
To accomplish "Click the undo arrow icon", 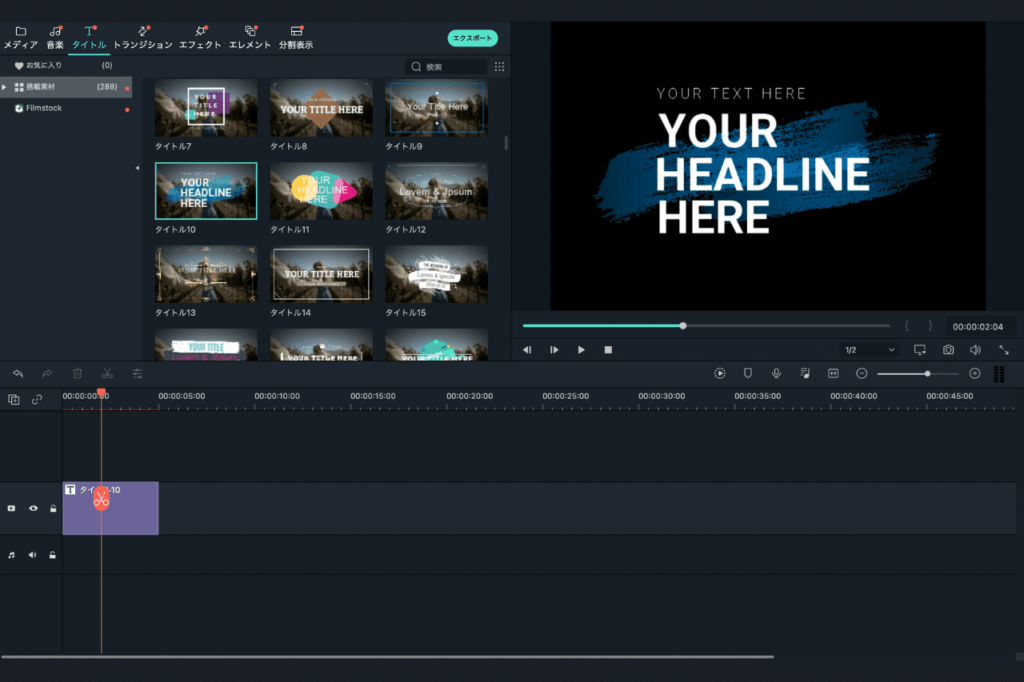I will point(18,374).
